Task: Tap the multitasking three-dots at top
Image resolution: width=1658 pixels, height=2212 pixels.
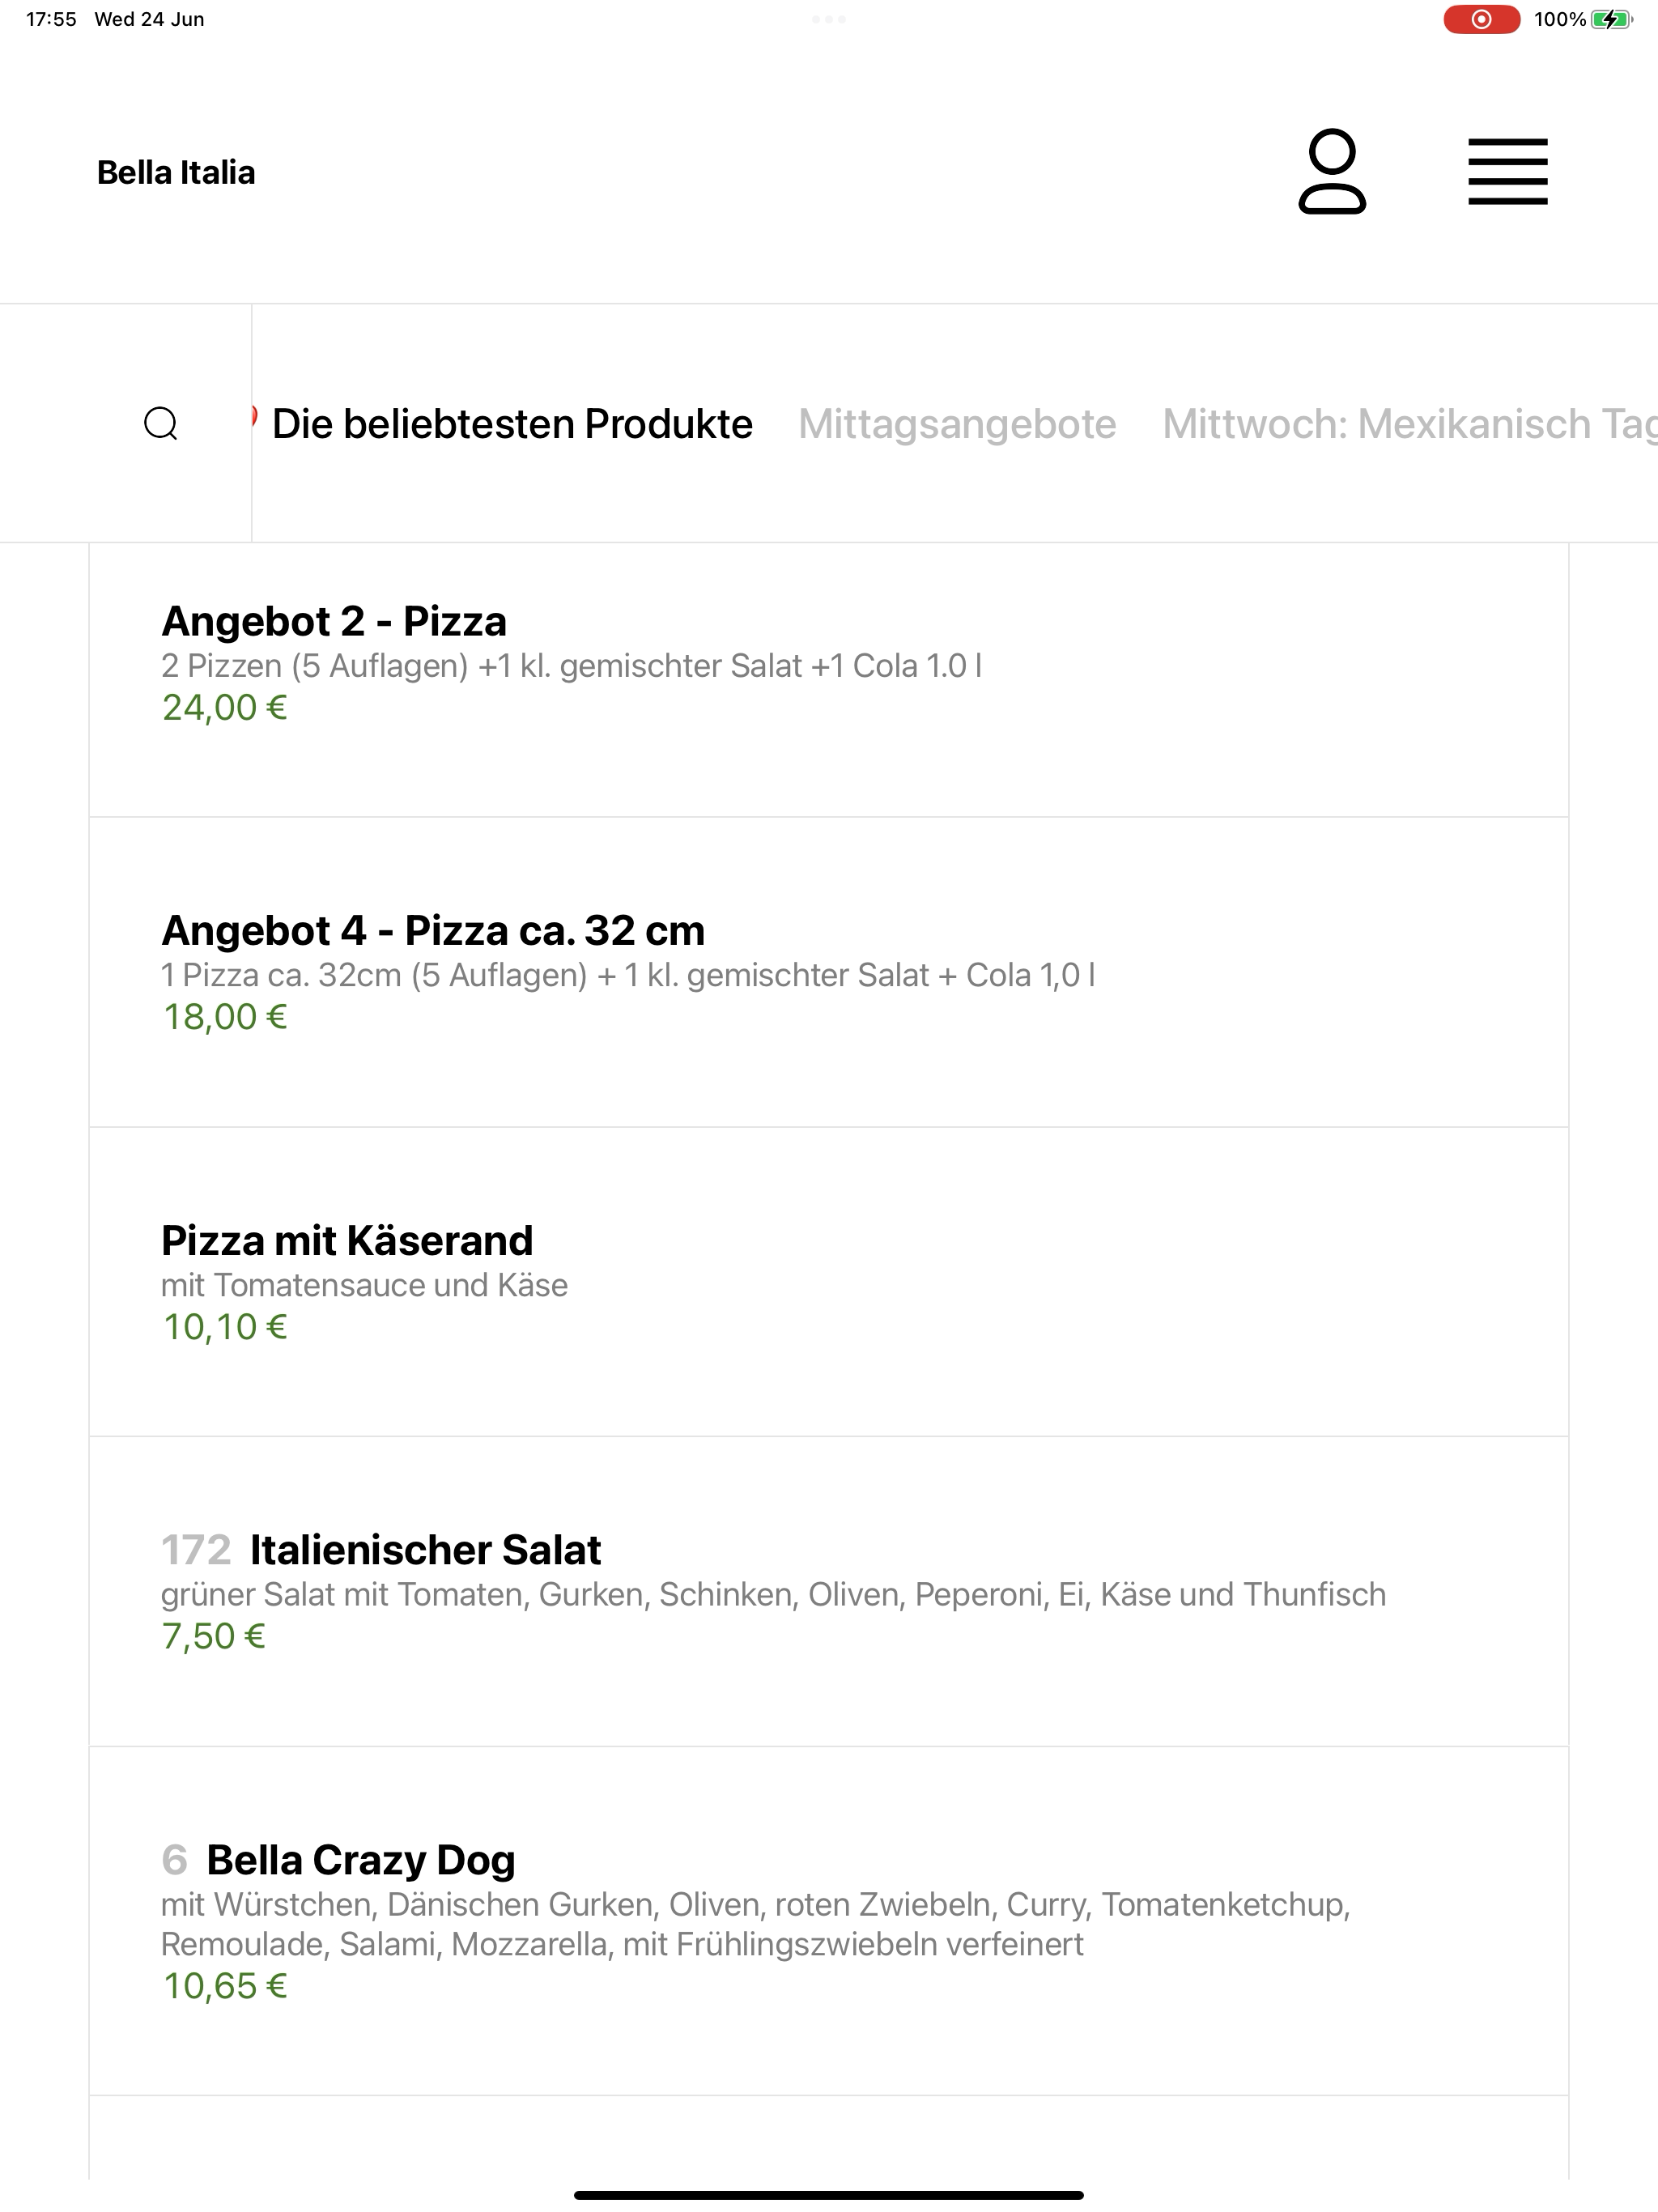Action: (829, 19)
